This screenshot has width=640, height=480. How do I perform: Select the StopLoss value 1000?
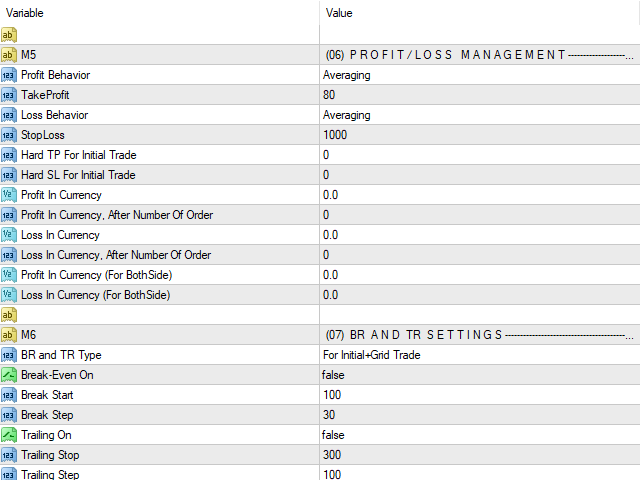tap(480, 135)
